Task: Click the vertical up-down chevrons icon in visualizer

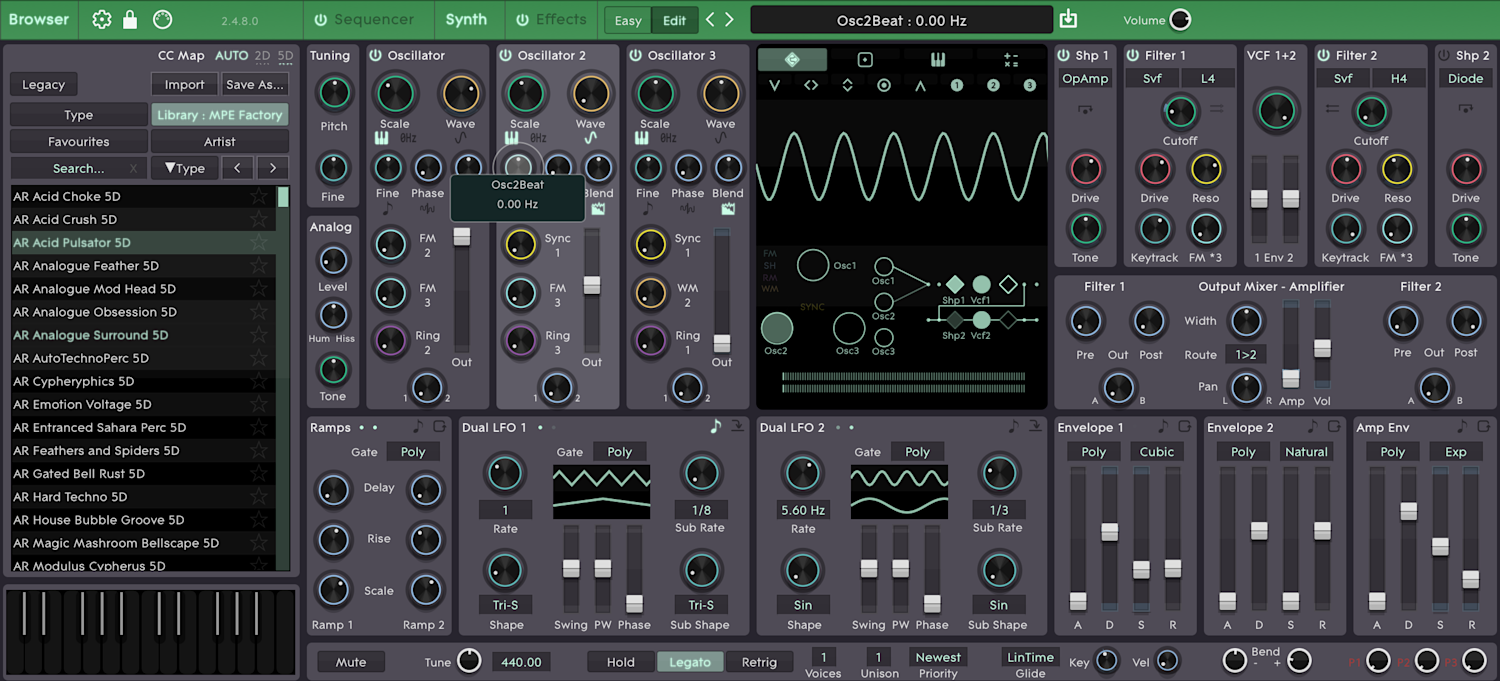Action: (x=848, y=86)
